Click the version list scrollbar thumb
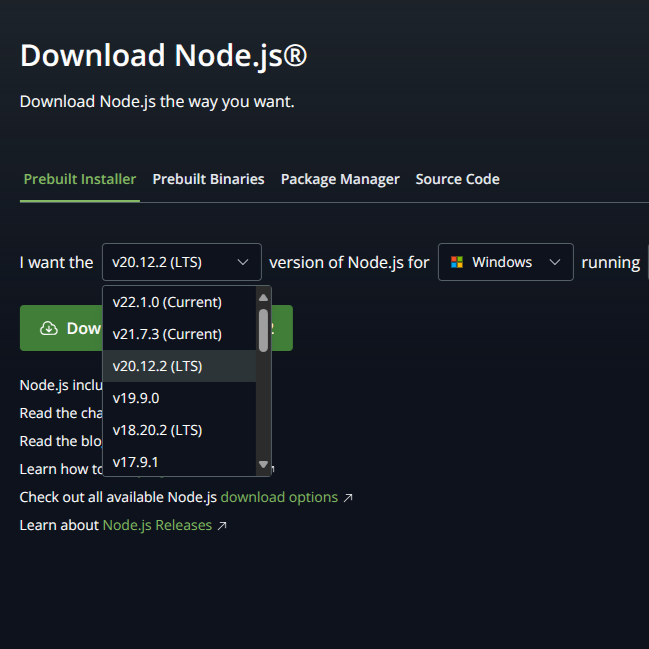Viewport: 649px width, 649px height. [263, 330]
